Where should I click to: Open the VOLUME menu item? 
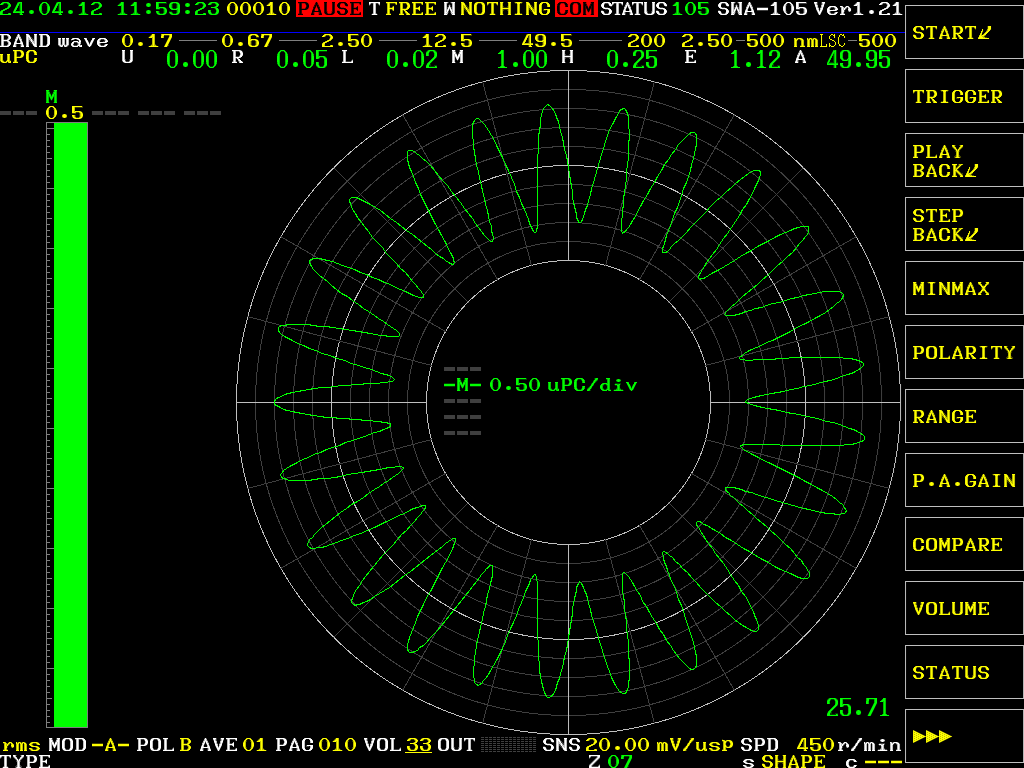[964, 609]
